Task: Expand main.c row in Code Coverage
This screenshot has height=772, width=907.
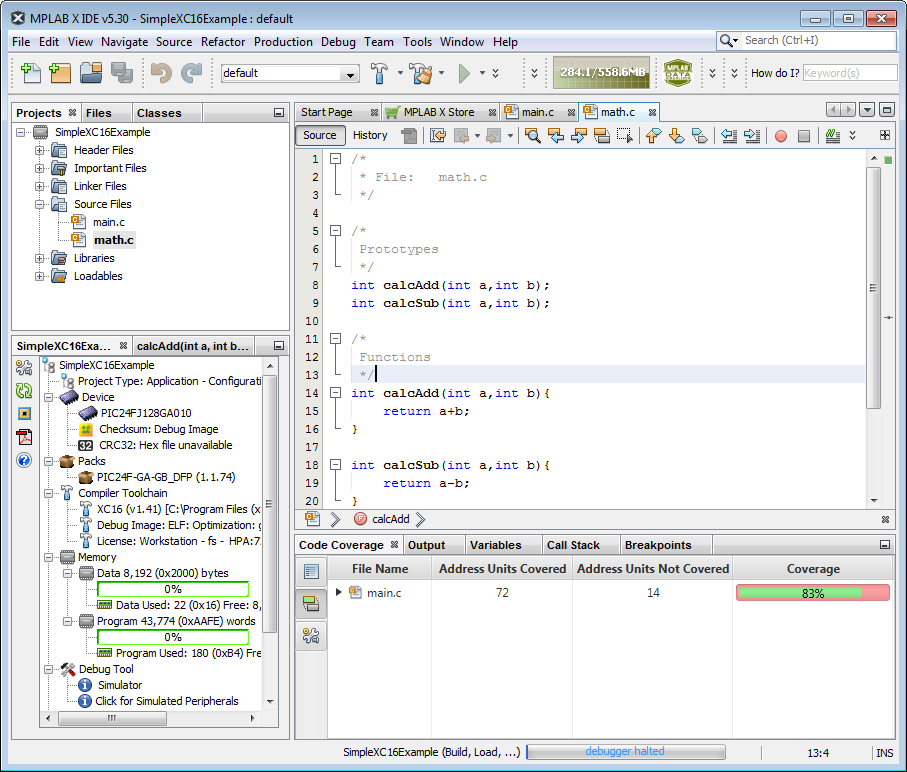Action: pos(339,592)
